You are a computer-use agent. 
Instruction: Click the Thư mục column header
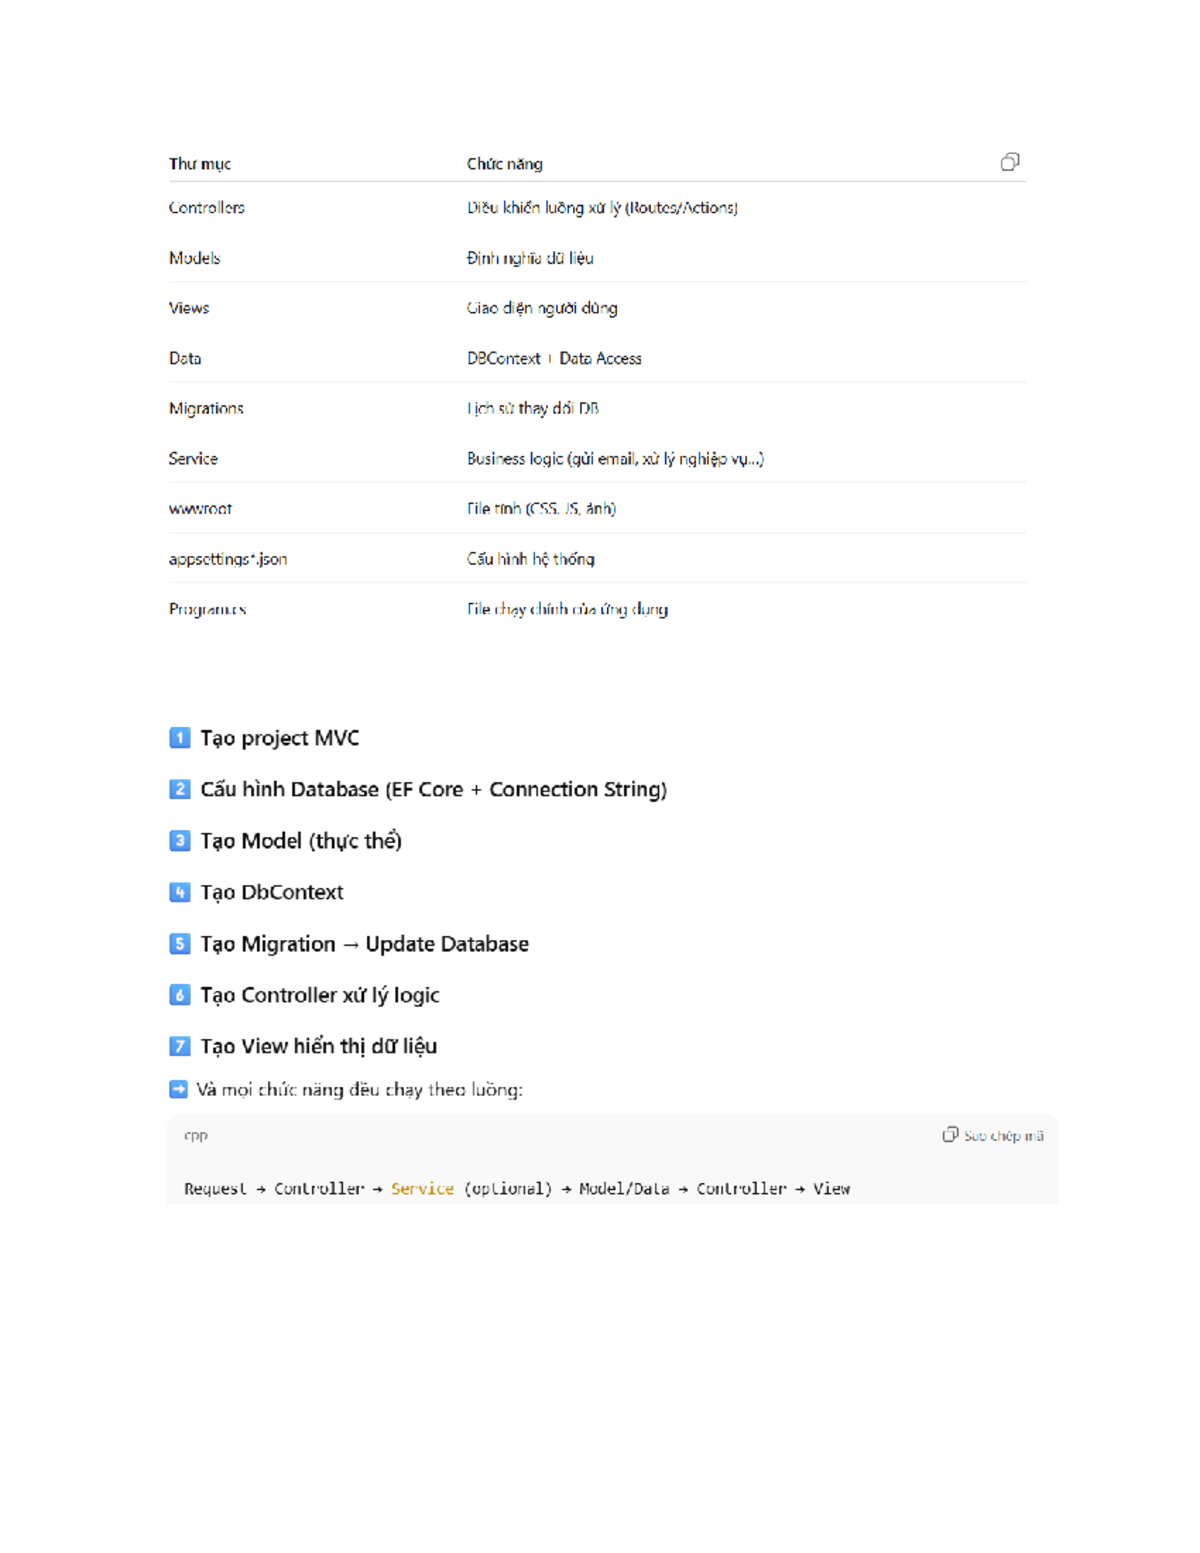coord(200,164)
